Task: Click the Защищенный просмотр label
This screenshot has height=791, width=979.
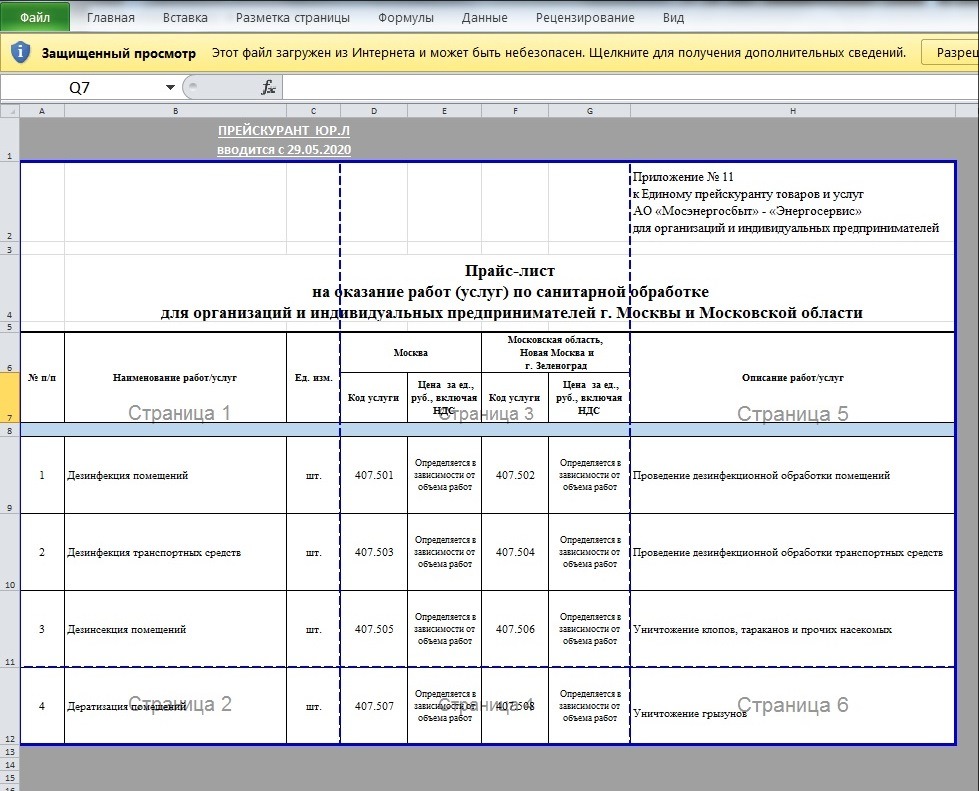Action: click(x=119, y=53)
